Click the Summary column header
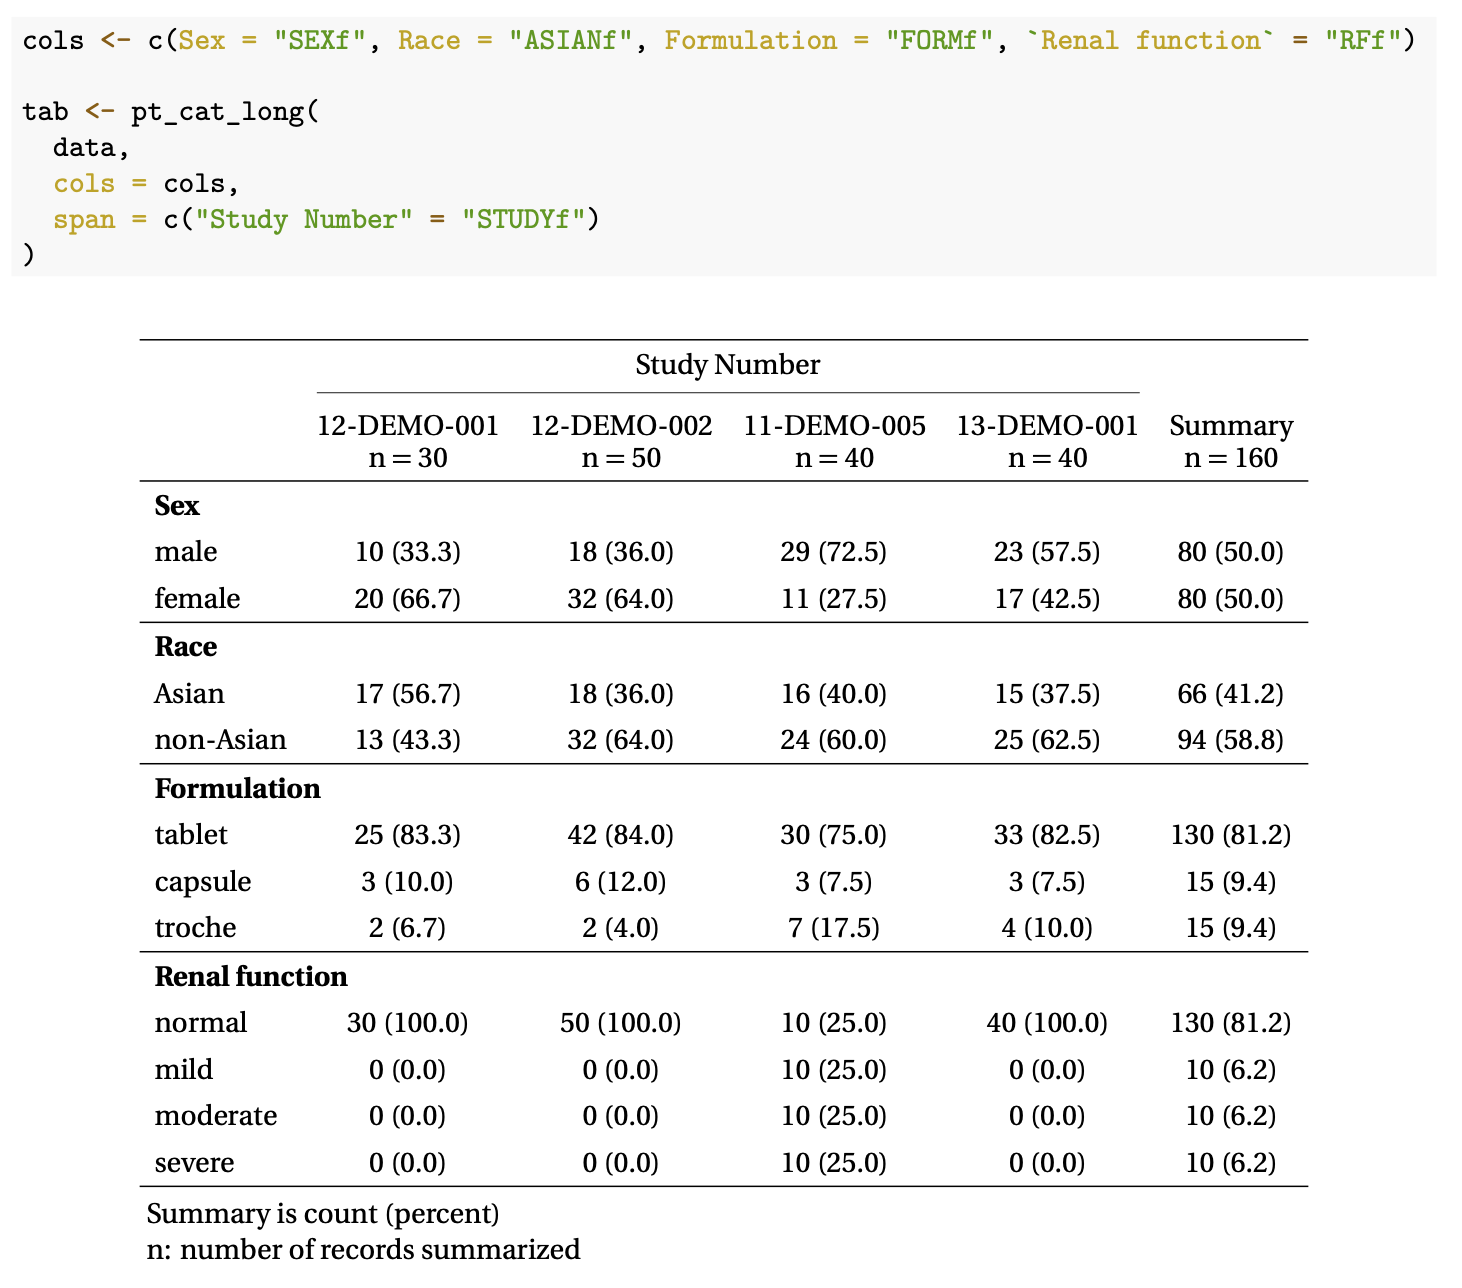The image size is (1462, 1288). coord(1231,427)
